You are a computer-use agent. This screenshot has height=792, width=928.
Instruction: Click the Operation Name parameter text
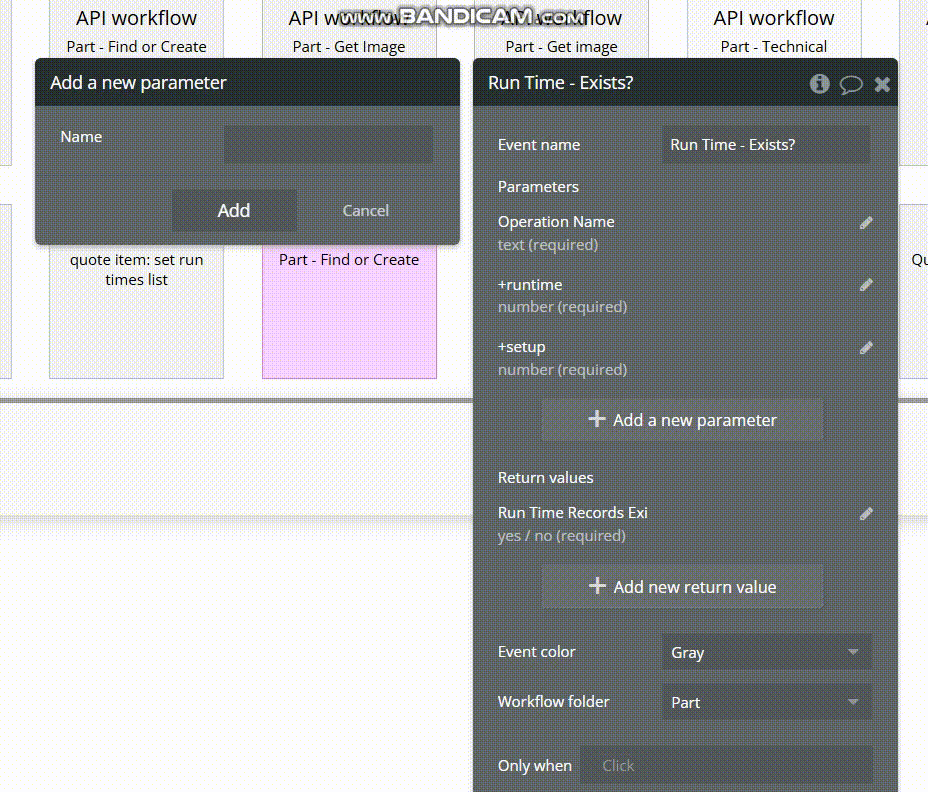[x=556, y=222]
